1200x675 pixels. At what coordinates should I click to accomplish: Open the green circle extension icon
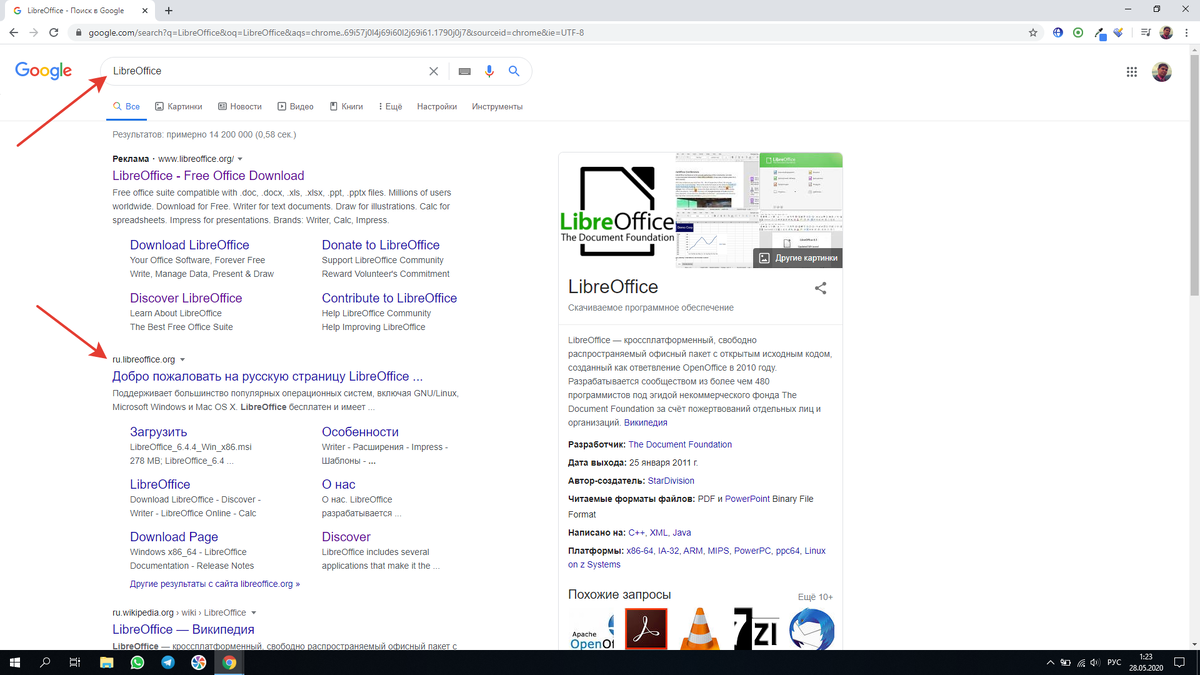coord(1078,32)
